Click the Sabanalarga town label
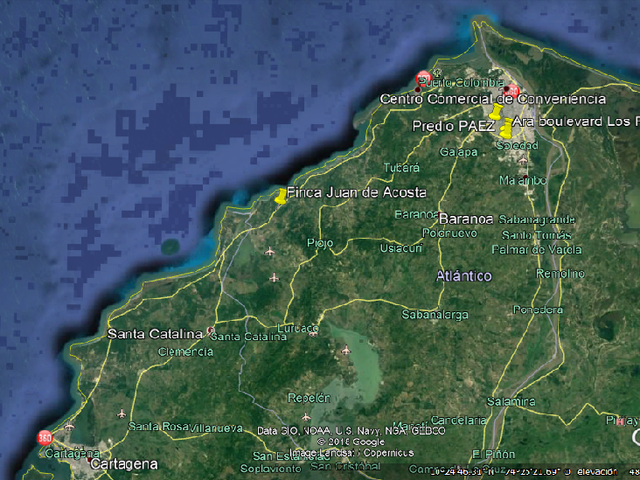The image size is (640, 480). point(435,315)
